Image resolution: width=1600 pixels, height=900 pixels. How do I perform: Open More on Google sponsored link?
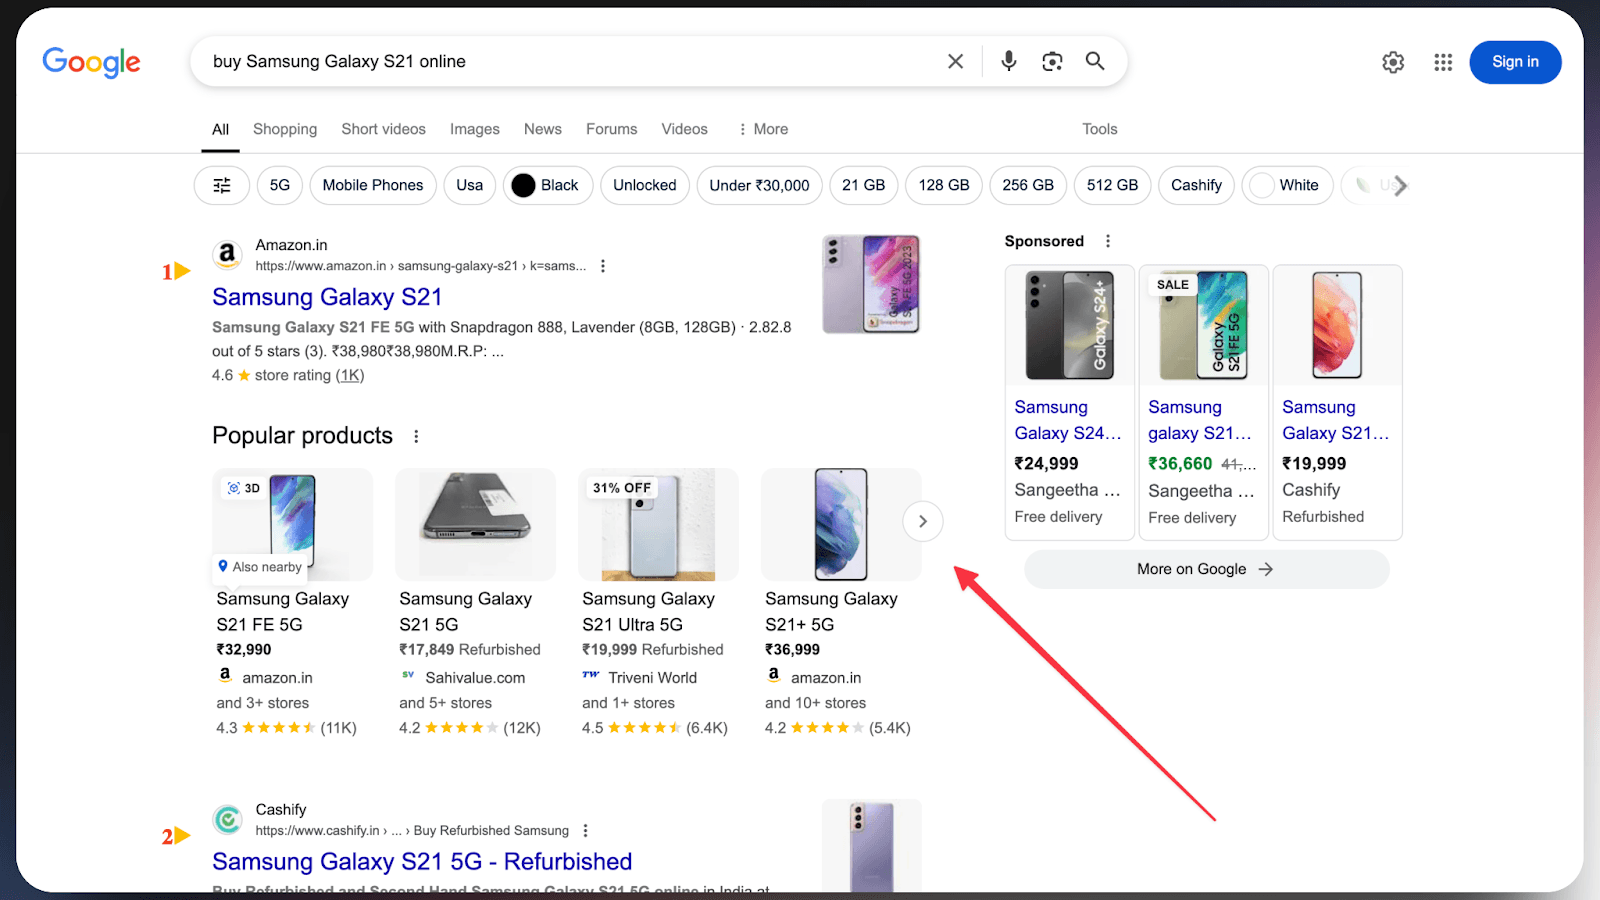point(1207,569)
